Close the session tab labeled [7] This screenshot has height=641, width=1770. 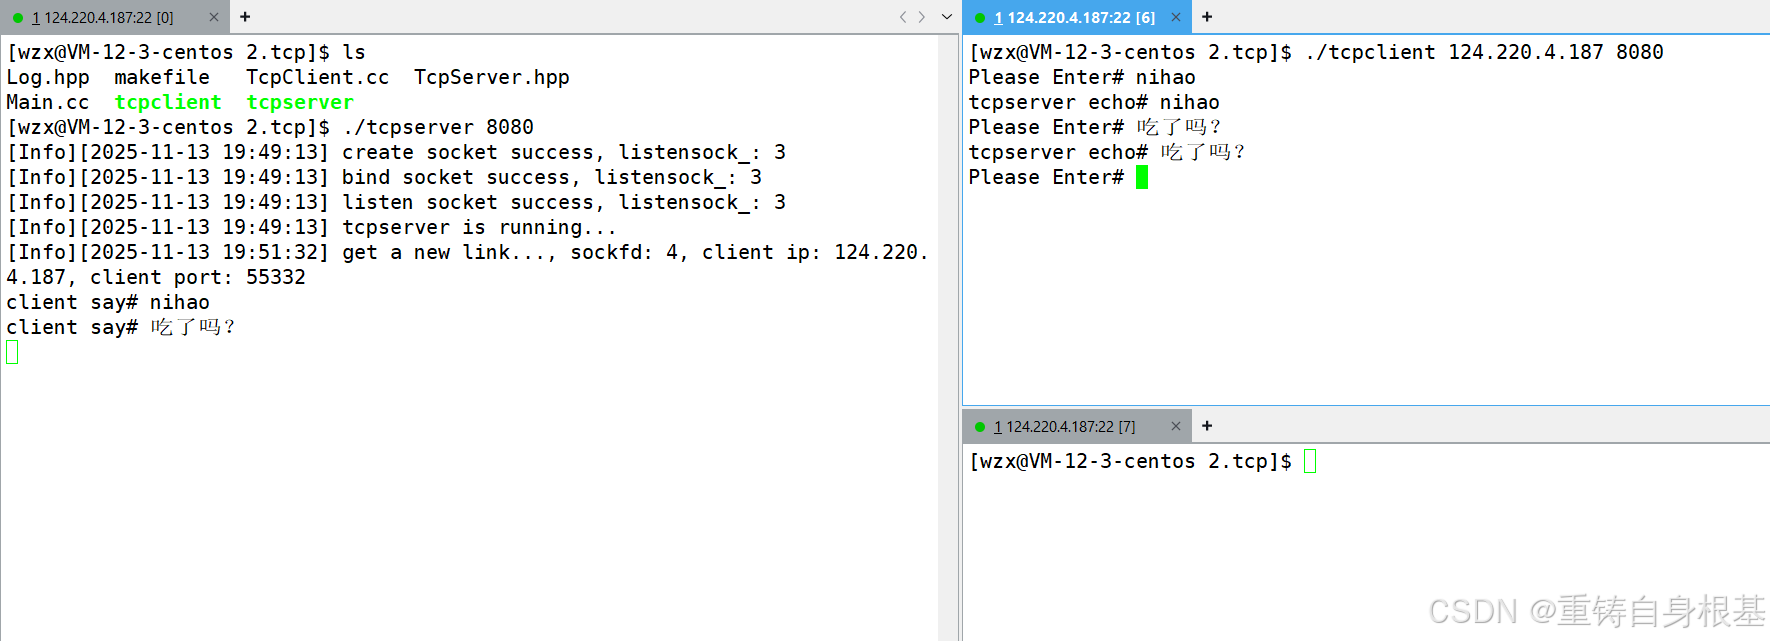click(x=1176, y=426)
